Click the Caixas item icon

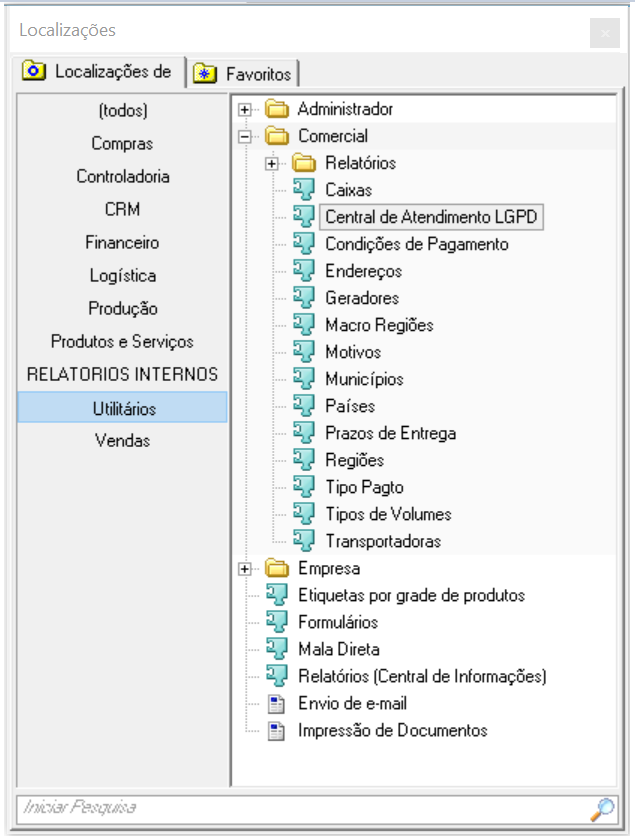304,189
